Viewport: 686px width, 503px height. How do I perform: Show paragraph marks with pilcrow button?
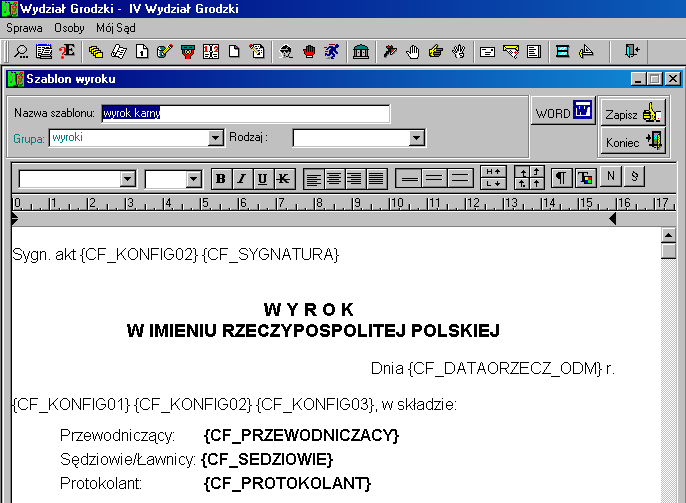(x=561, y=178)
